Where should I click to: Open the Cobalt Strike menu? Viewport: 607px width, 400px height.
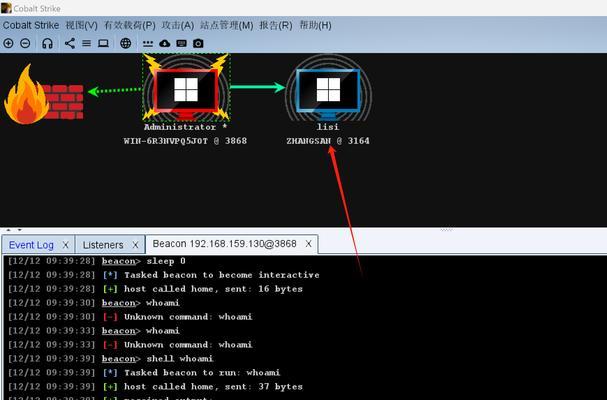click(x=31, y=26)
